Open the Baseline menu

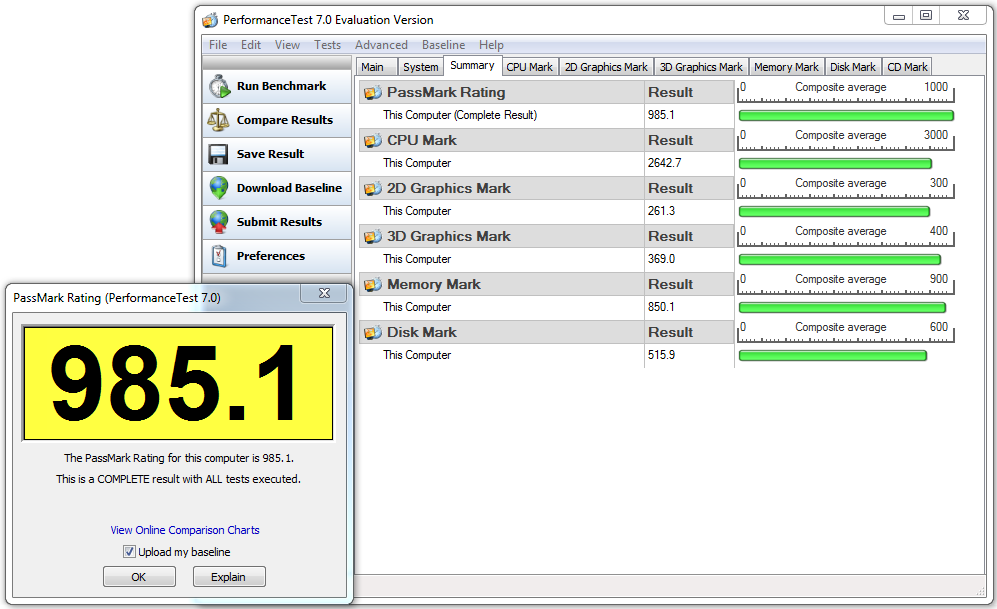[x=443, y=45]
